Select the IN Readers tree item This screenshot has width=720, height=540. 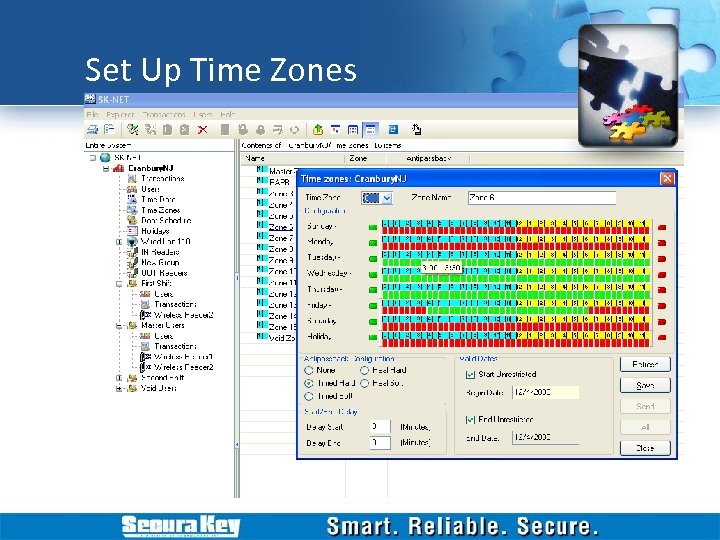pos(160,252)
